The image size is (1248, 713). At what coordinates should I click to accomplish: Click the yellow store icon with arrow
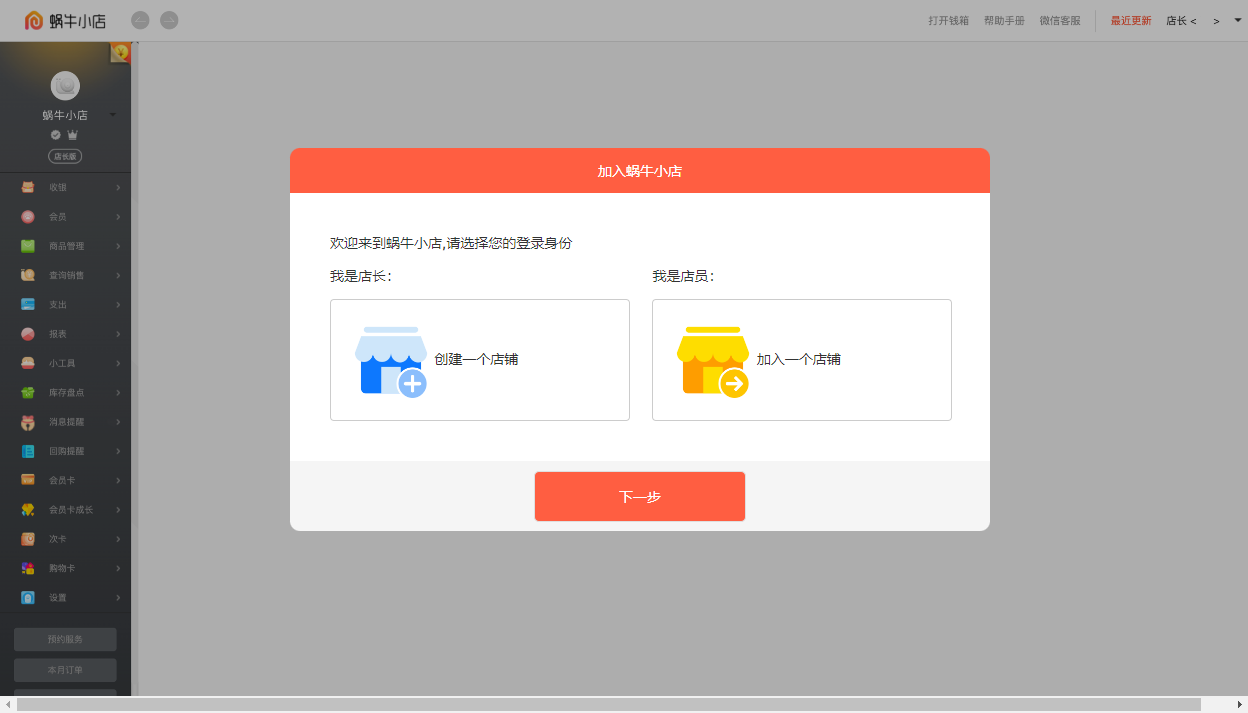pos(713,361)
